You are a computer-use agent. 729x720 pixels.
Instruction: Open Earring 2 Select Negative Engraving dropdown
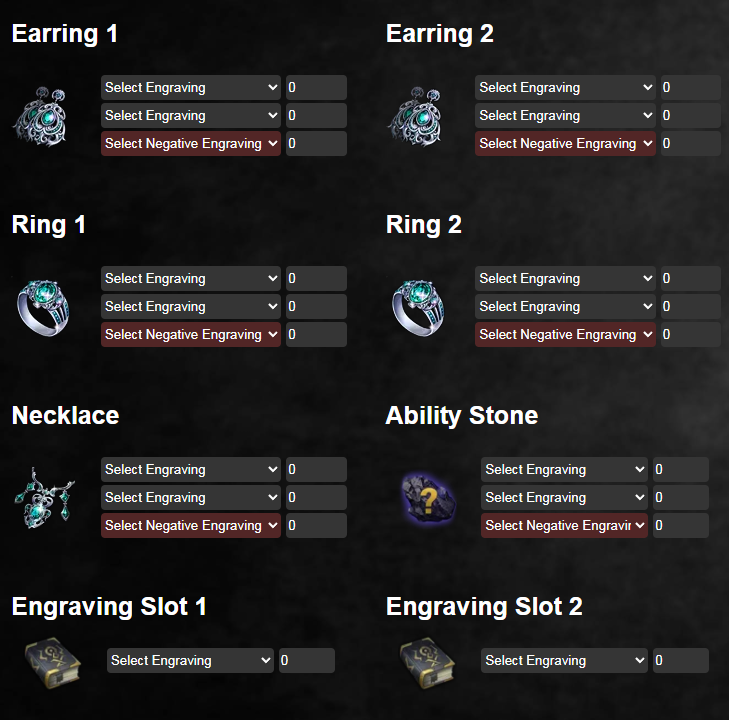[x=565, y=143]
